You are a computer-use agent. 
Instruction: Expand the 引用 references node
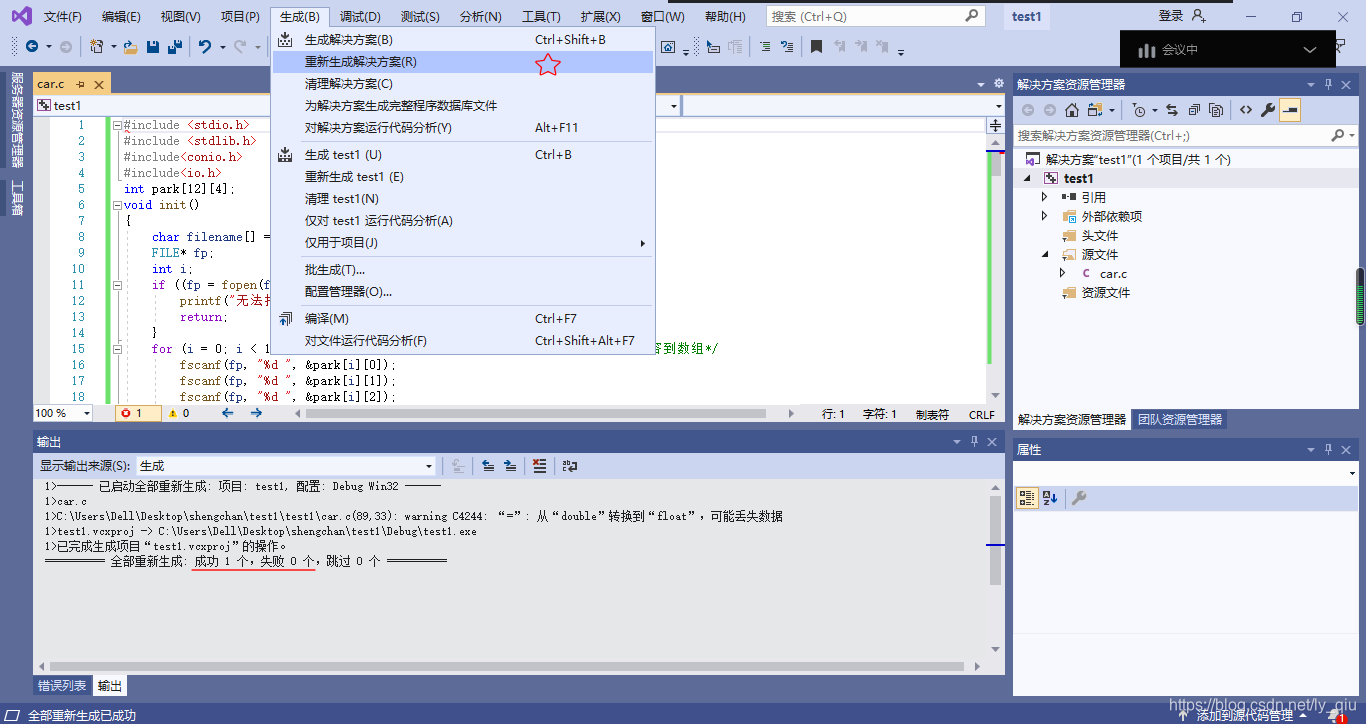coord(1045,197)
